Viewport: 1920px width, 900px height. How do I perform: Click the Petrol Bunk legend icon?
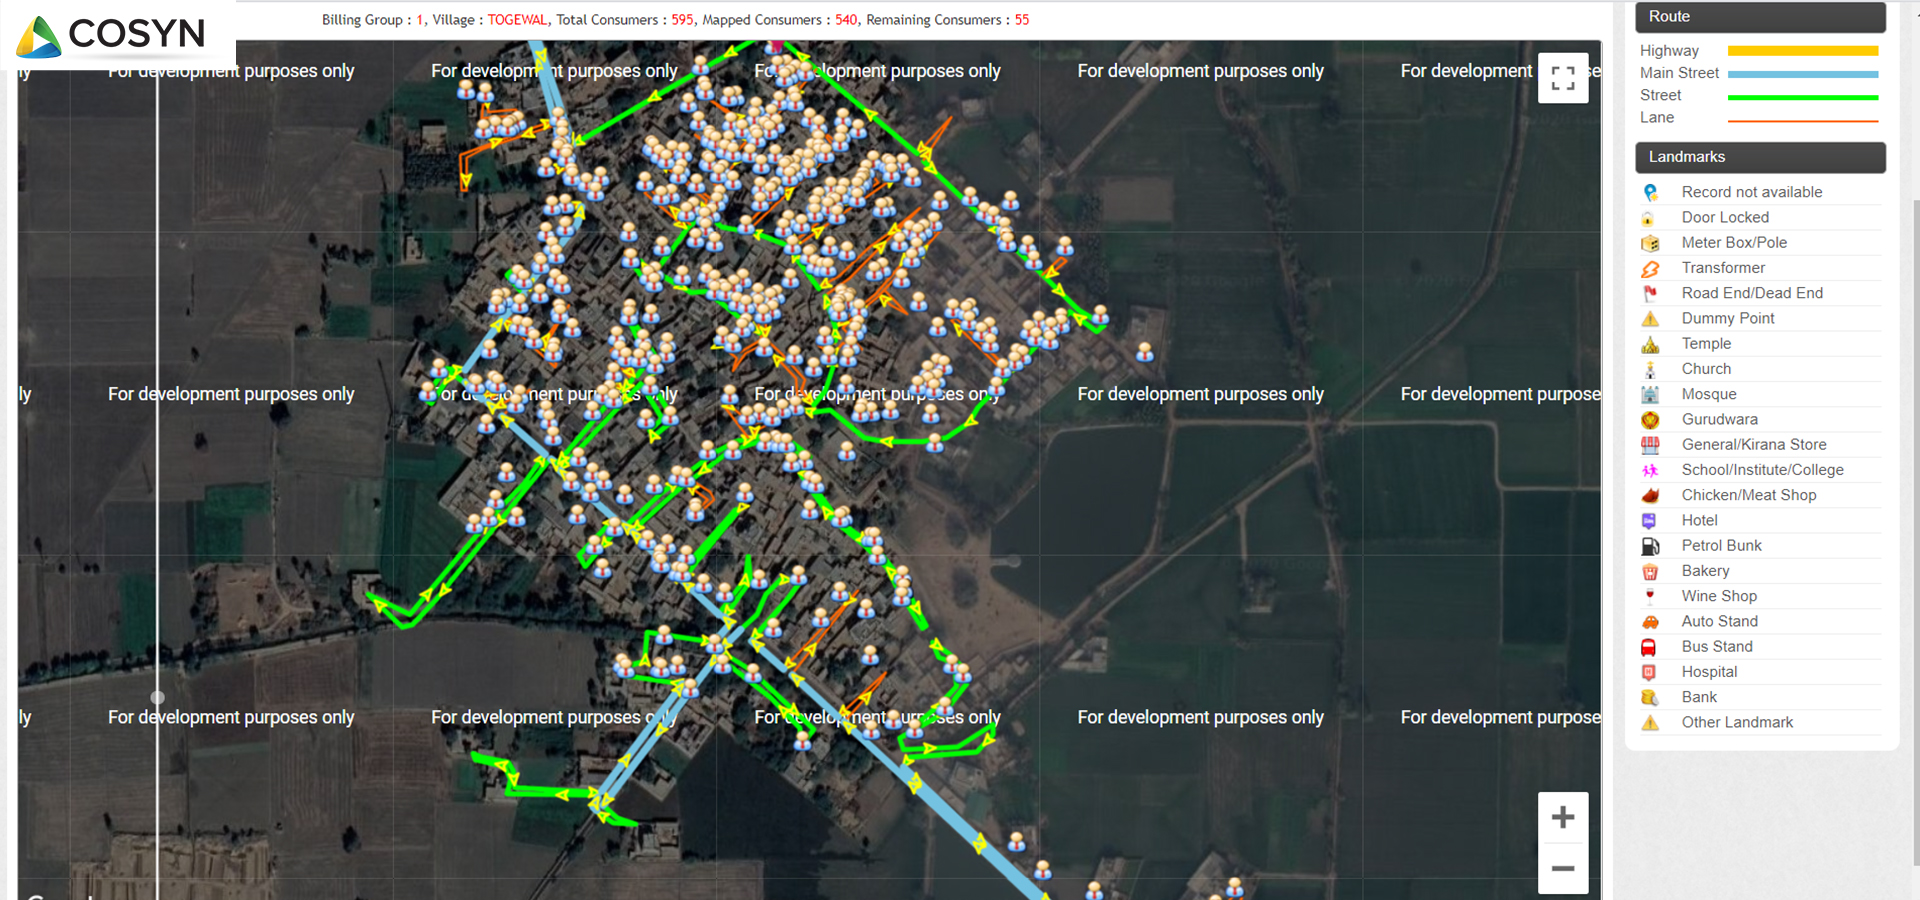[x=1650, y=546]
